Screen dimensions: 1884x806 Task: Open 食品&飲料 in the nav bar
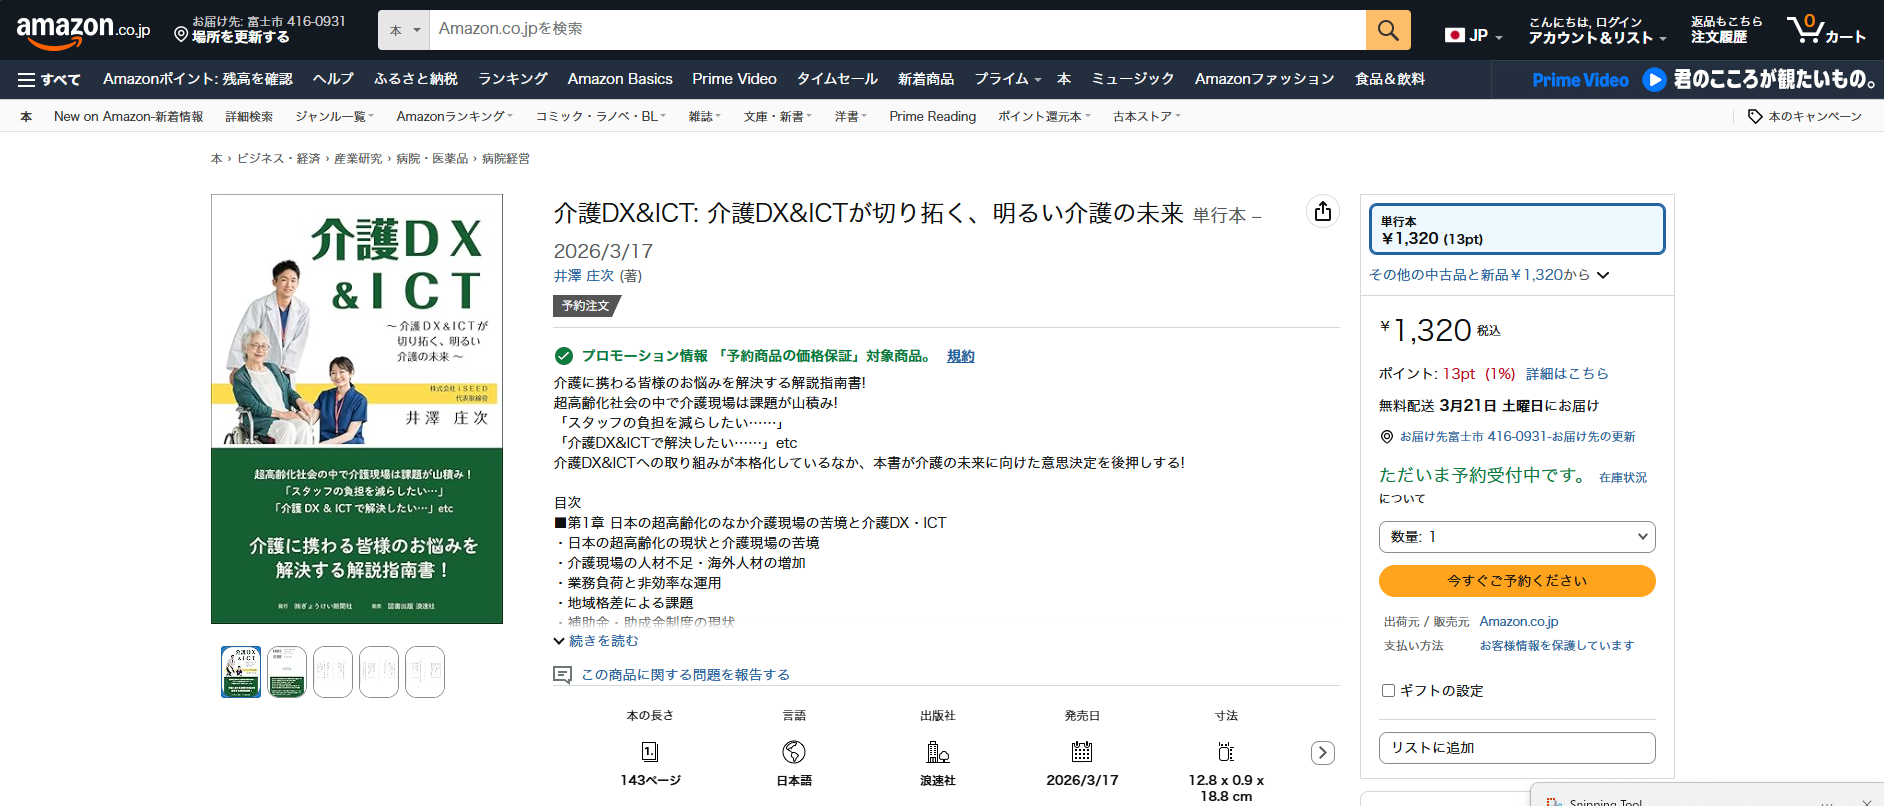(1390, 79)
